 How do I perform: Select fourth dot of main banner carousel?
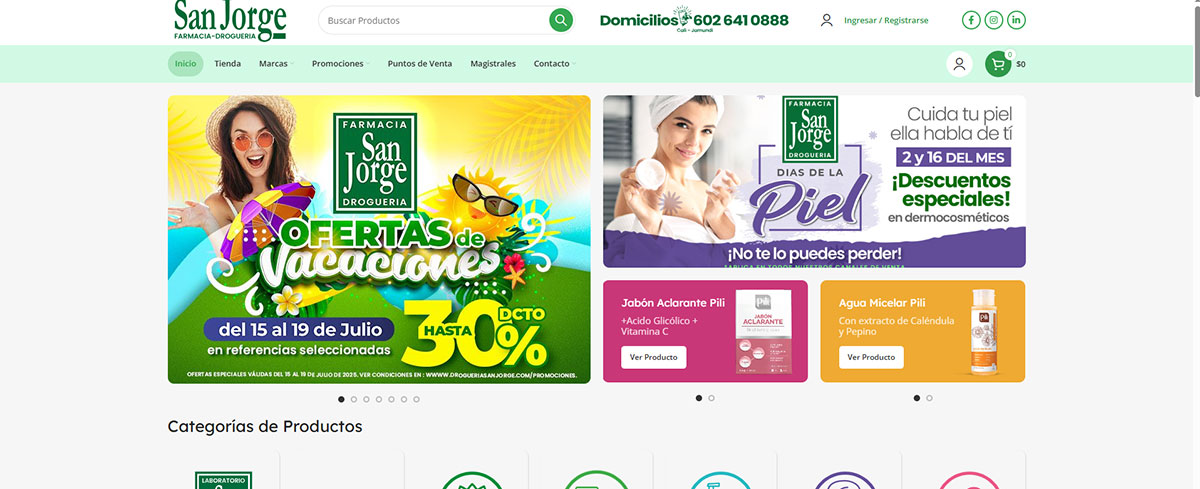(379, 399)
